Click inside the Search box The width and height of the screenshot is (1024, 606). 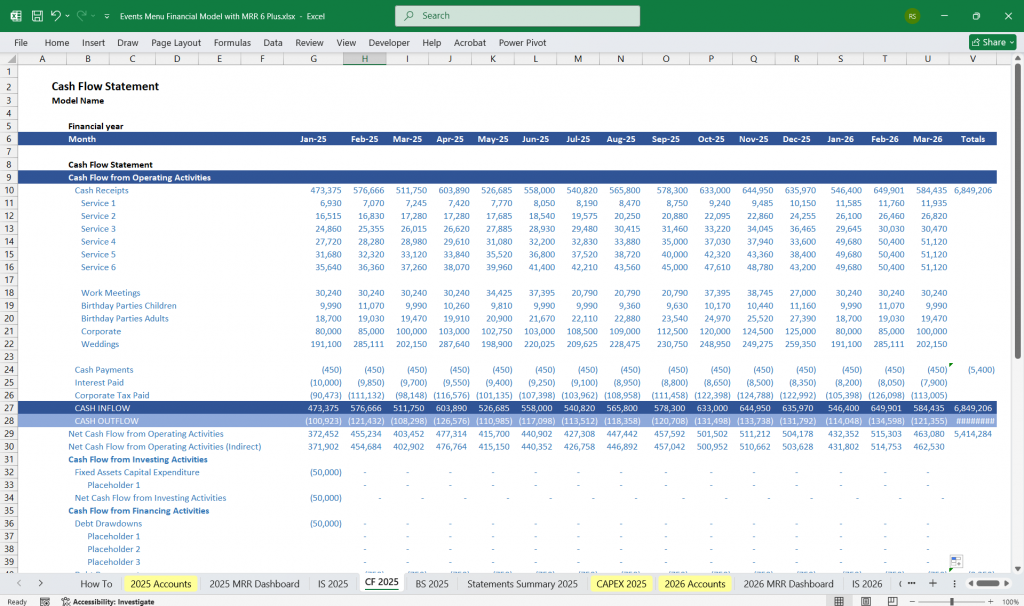pyautogui.click(x=516, y=16)
